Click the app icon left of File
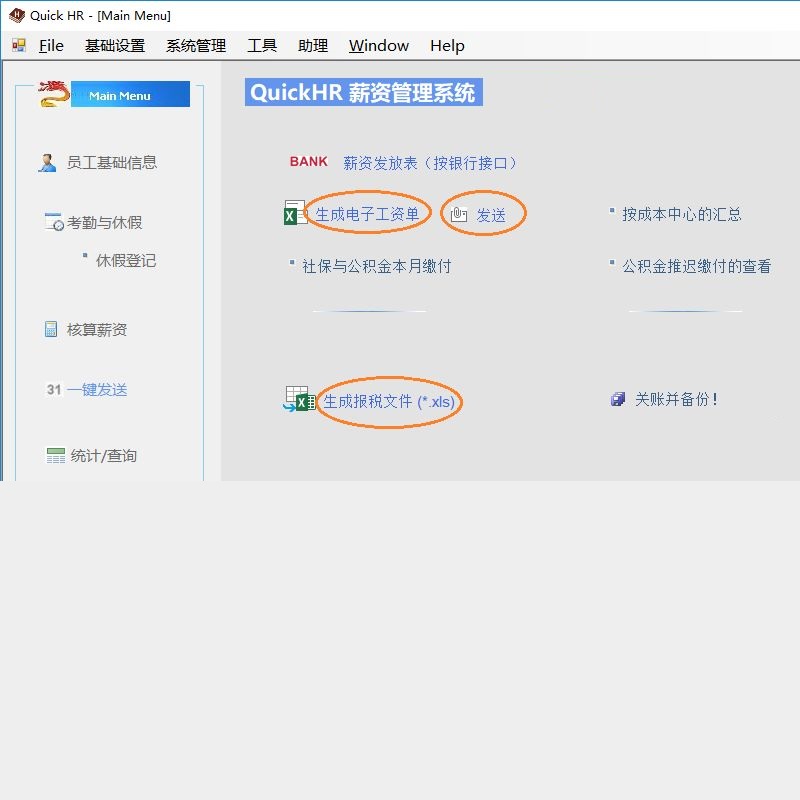Screen dimensions: 800x800 click(19, 45)
